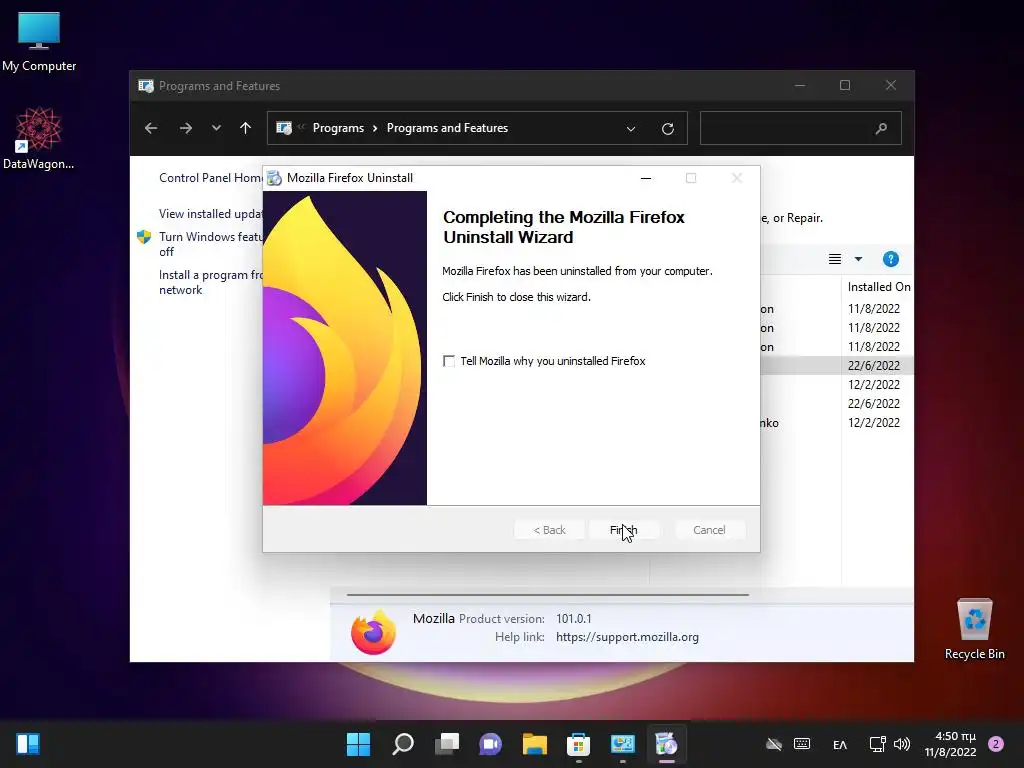The width and height of the screenshot is (1024, 768).
Task: Open 'View installed updates' link
Action: [211, 214]
